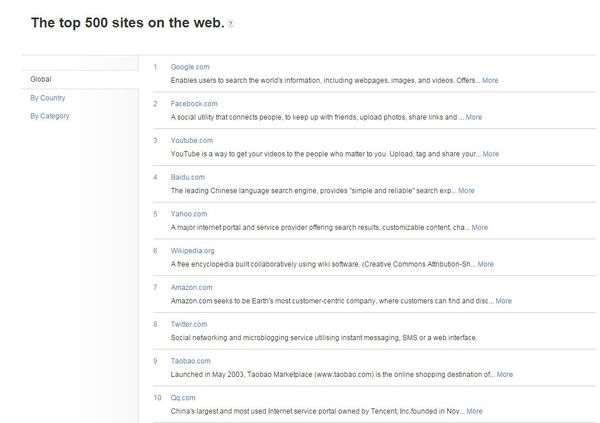Open the Youtube.com site link
The image size is (600, 423).
click(x=192, y=140)
